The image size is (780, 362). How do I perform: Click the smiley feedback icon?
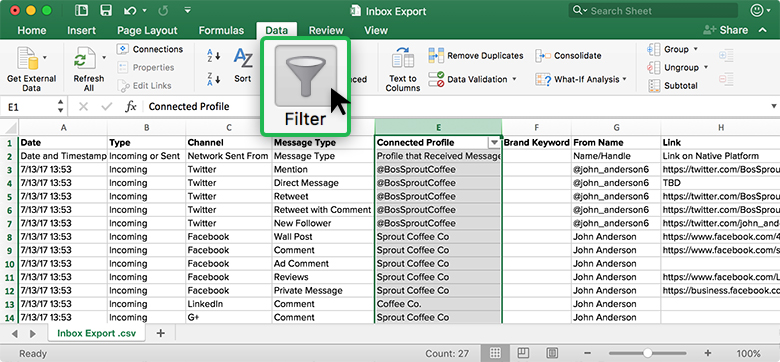tap(757, 10)
